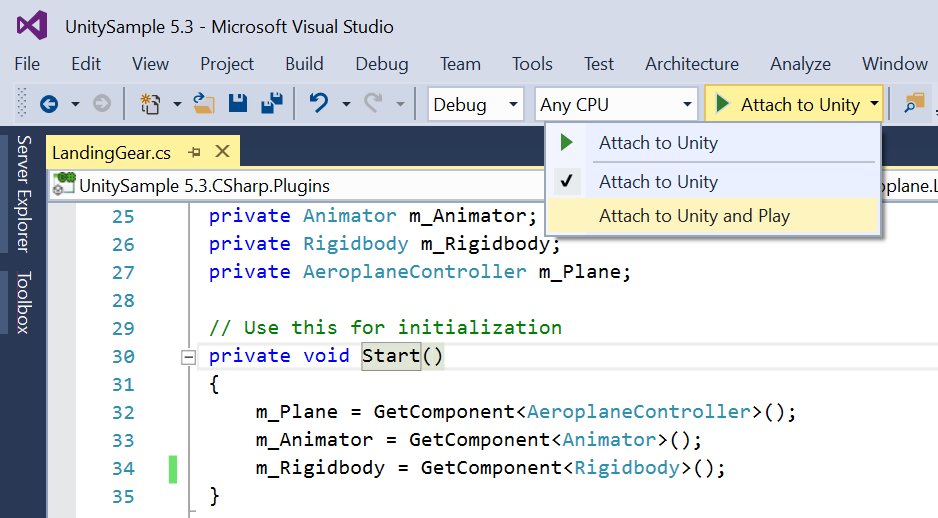Close the Attach to Unity dropdown arrow

[x=875, y=104]
